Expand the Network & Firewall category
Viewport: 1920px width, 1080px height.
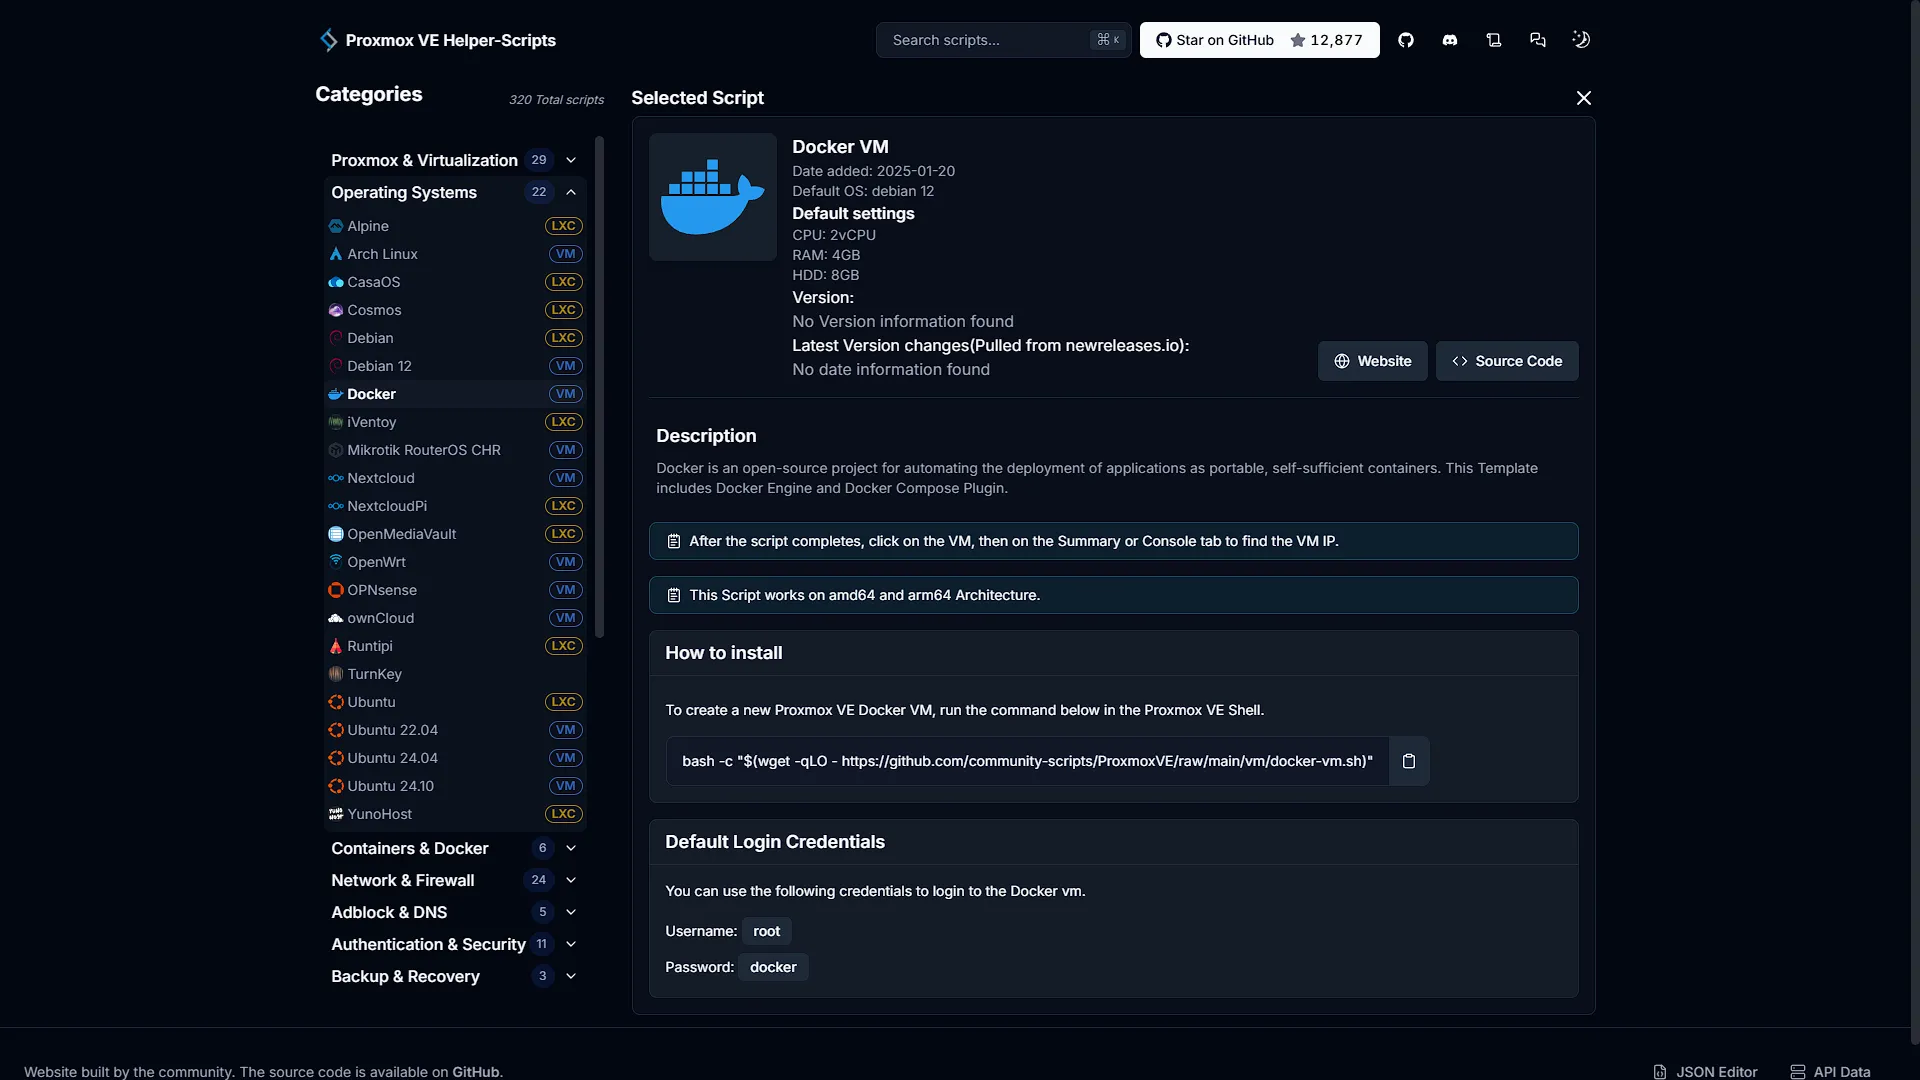click(455, 880)
